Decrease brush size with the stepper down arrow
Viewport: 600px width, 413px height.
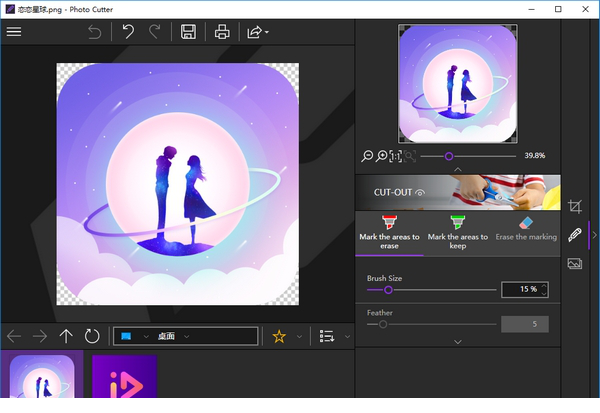click(x=544, y=294)
